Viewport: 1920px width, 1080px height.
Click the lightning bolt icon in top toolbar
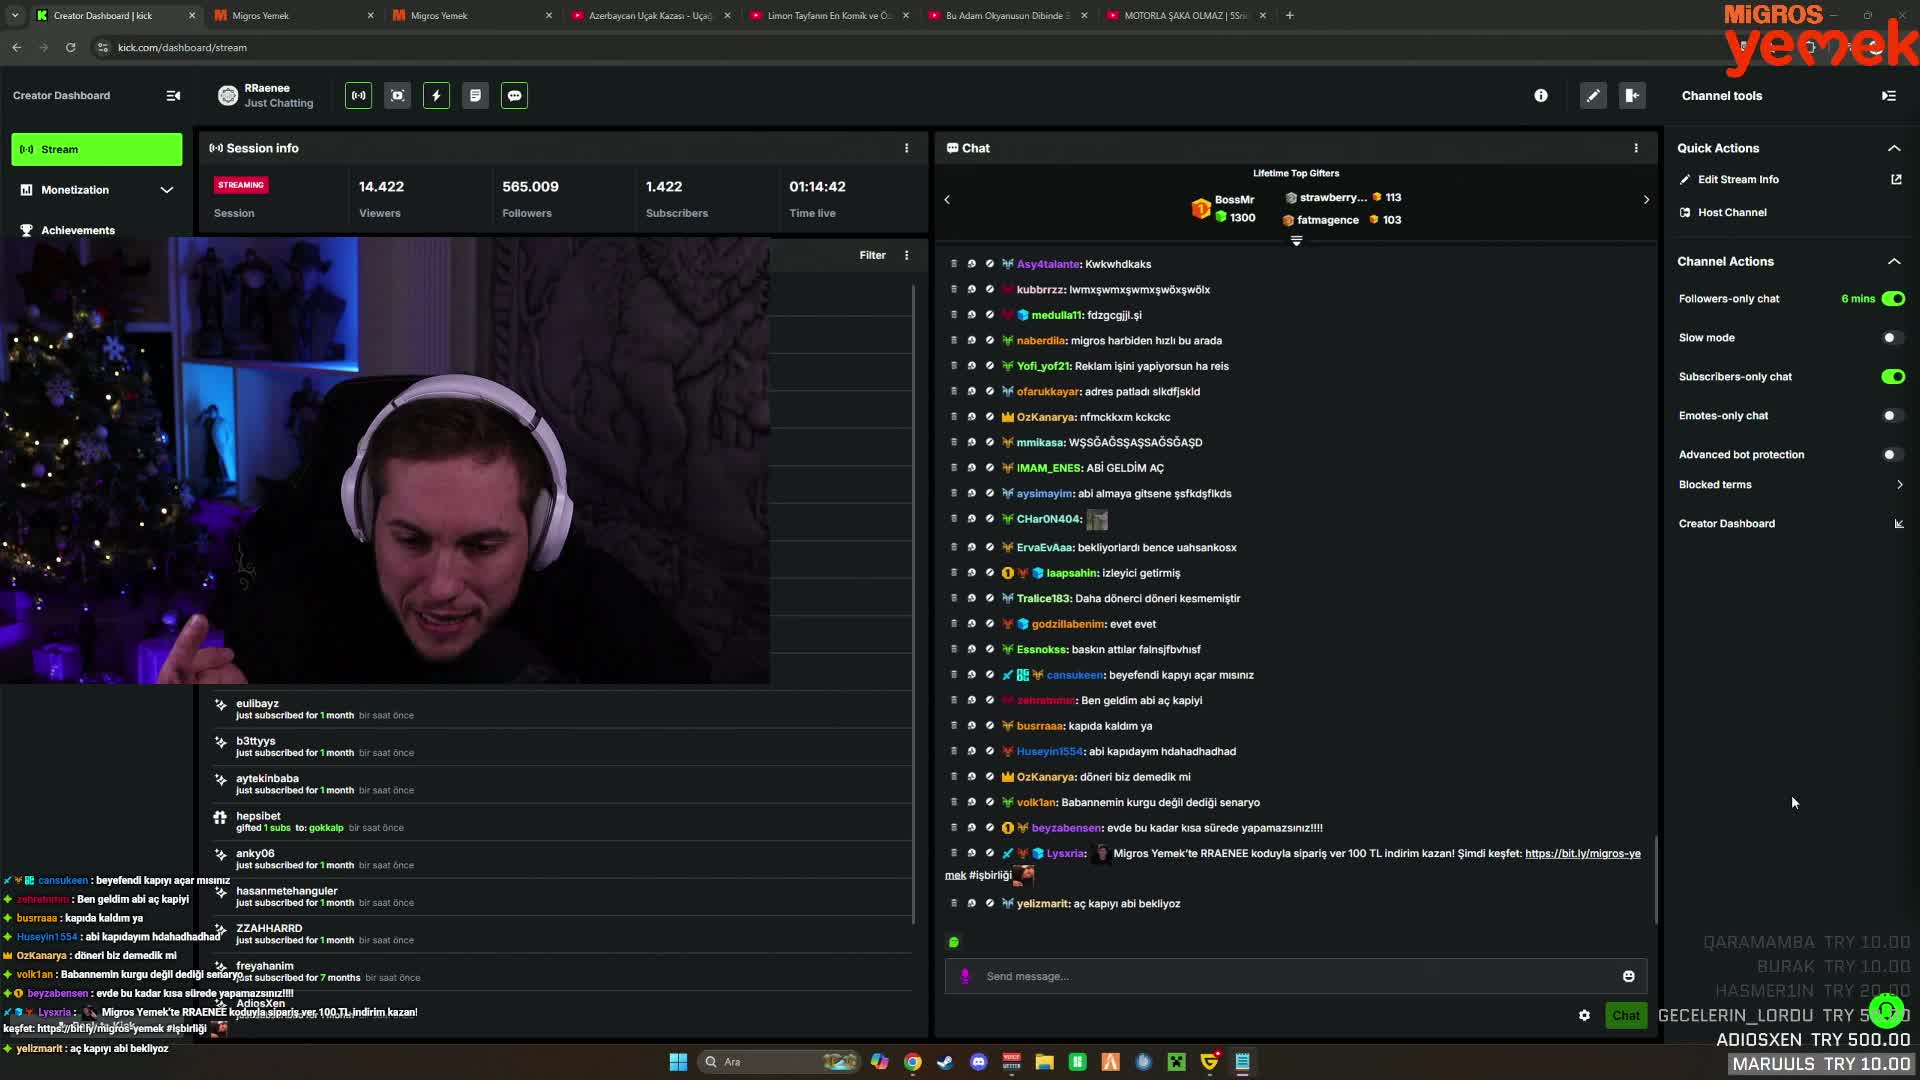[x=436, y=96]
